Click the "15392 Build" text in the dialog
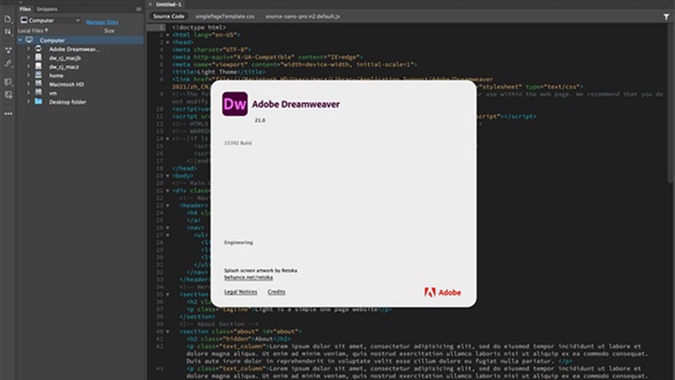This screenshot has width=675, height=380. [238, 143]
